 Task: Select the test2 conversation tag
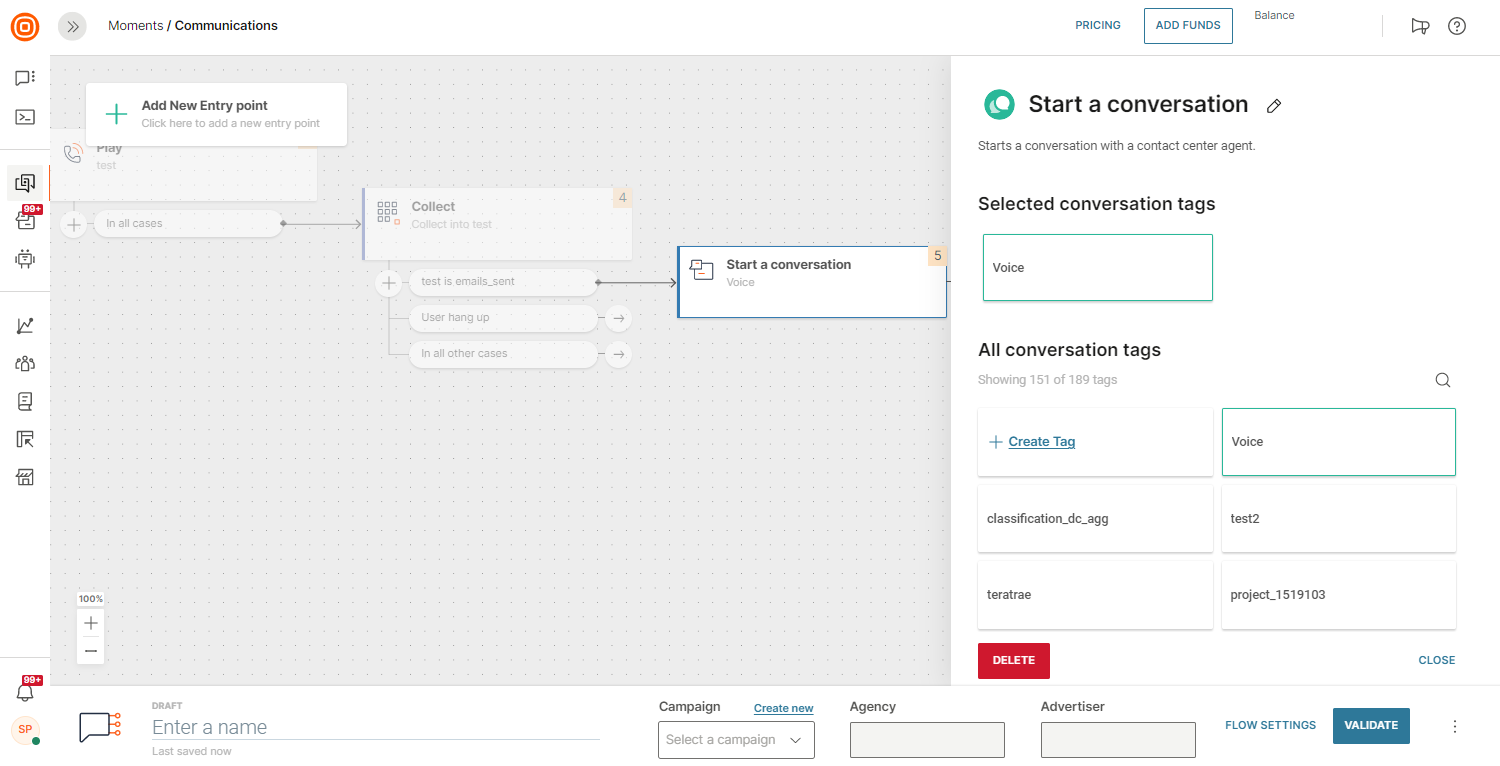pos(1338,518)
